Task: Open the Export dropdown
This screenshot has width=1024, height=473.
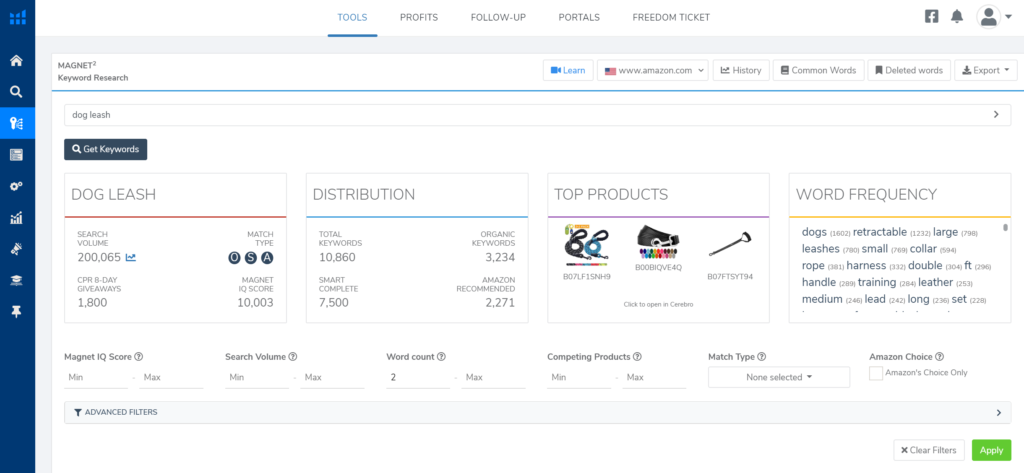Action: (x=985, y=71)
